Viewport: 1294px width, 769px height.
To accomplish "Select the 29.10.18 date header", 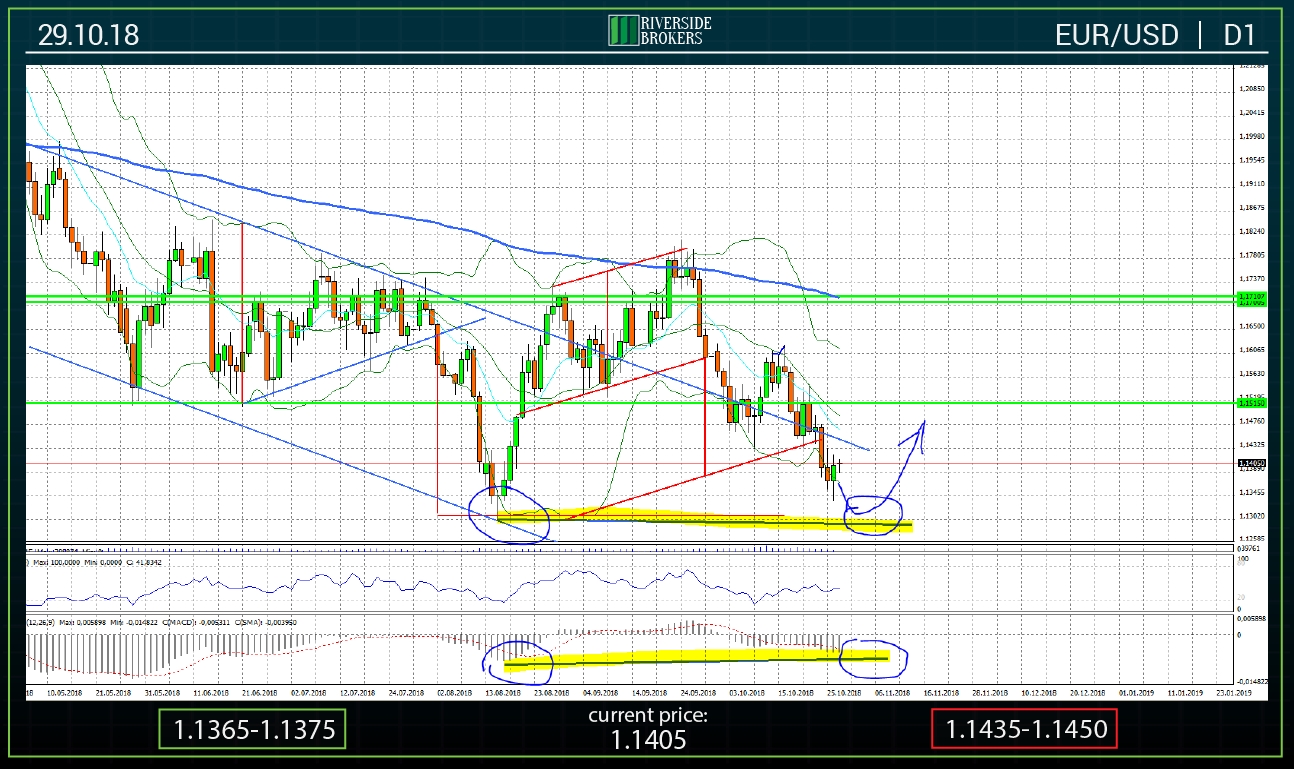I will coord(88,35).
